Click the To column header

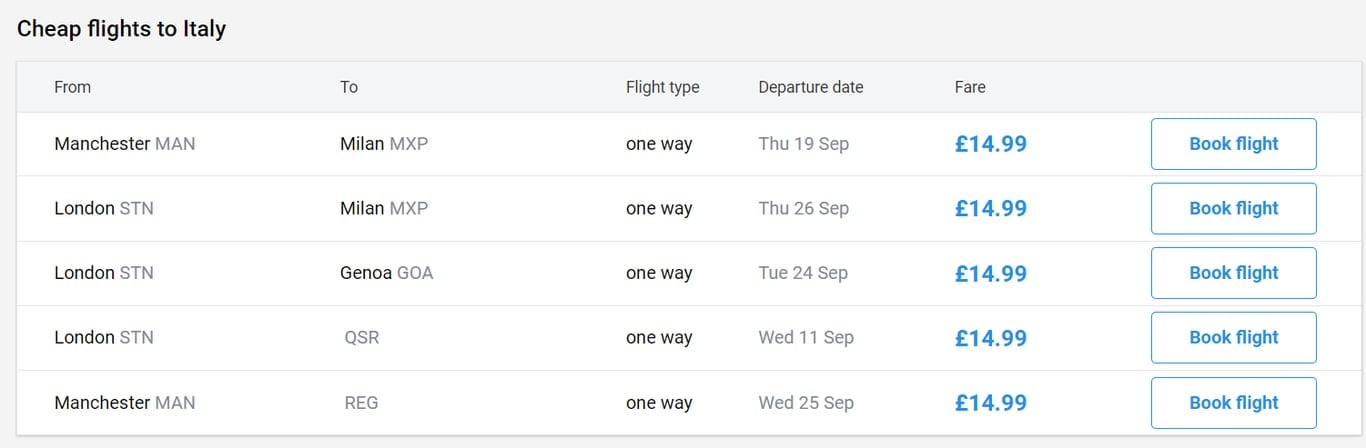(349, 87)
